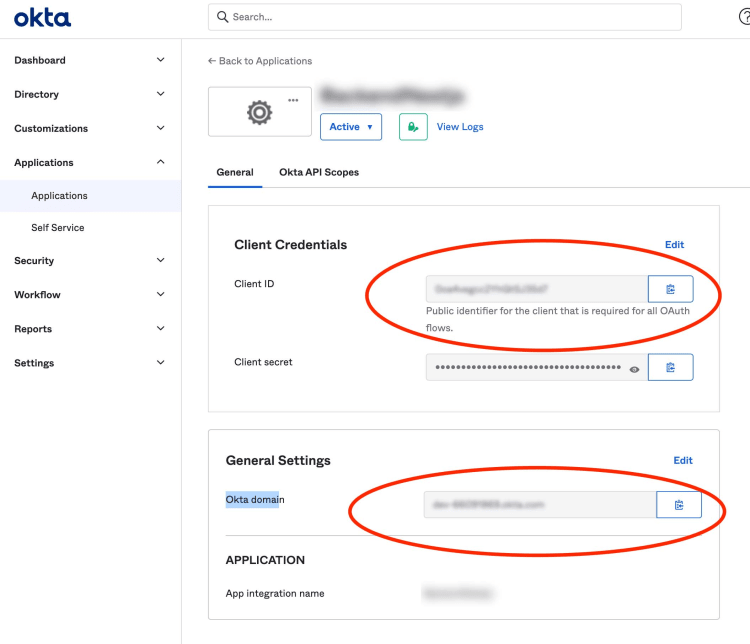Image resolution: width=750 pixels, height=644 pixels.
Task: Click the 'Client ID' label
Action: coord(254,284)
